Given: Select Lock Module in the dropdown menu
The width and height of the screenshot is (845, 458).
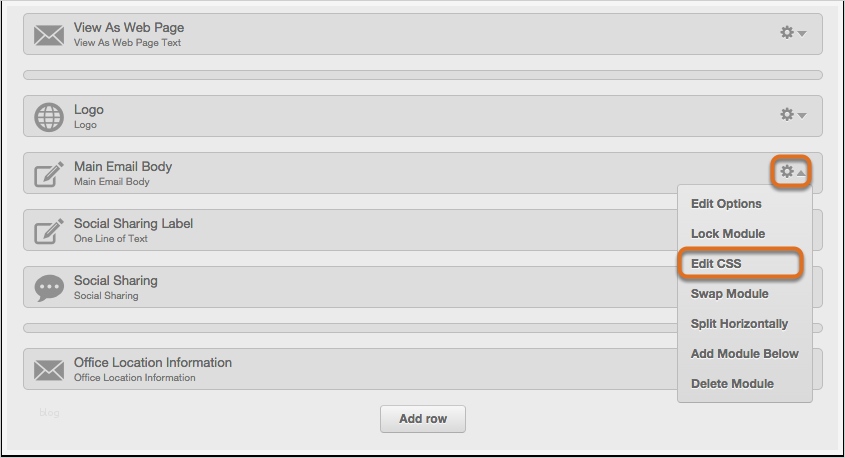Looking at the screenshot, I should 728,234.
